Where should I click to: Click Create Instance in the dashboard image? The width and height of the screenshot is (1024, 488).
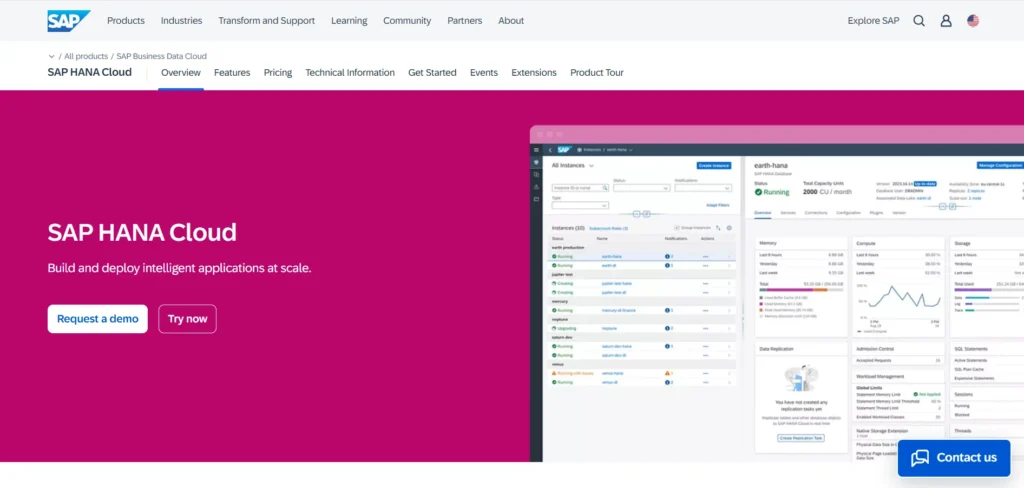714,166
